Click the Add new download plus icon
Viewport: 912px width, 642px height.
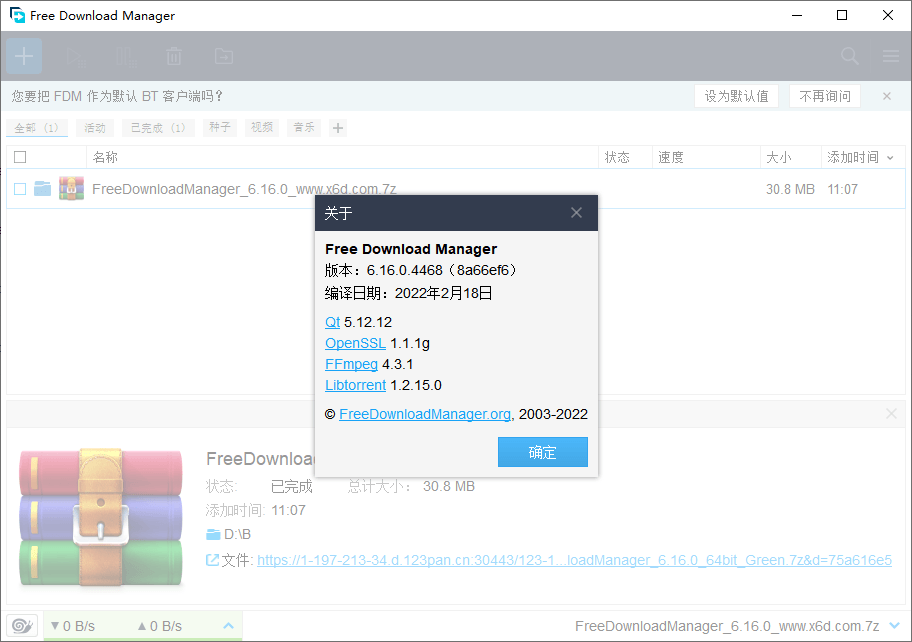23,56
